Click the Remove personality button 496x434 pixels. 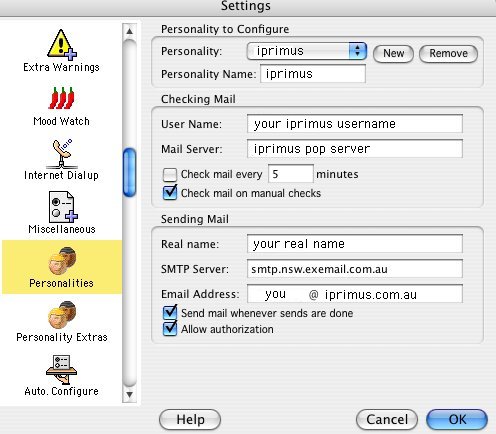pyautogui.click(x=448, y=53)
